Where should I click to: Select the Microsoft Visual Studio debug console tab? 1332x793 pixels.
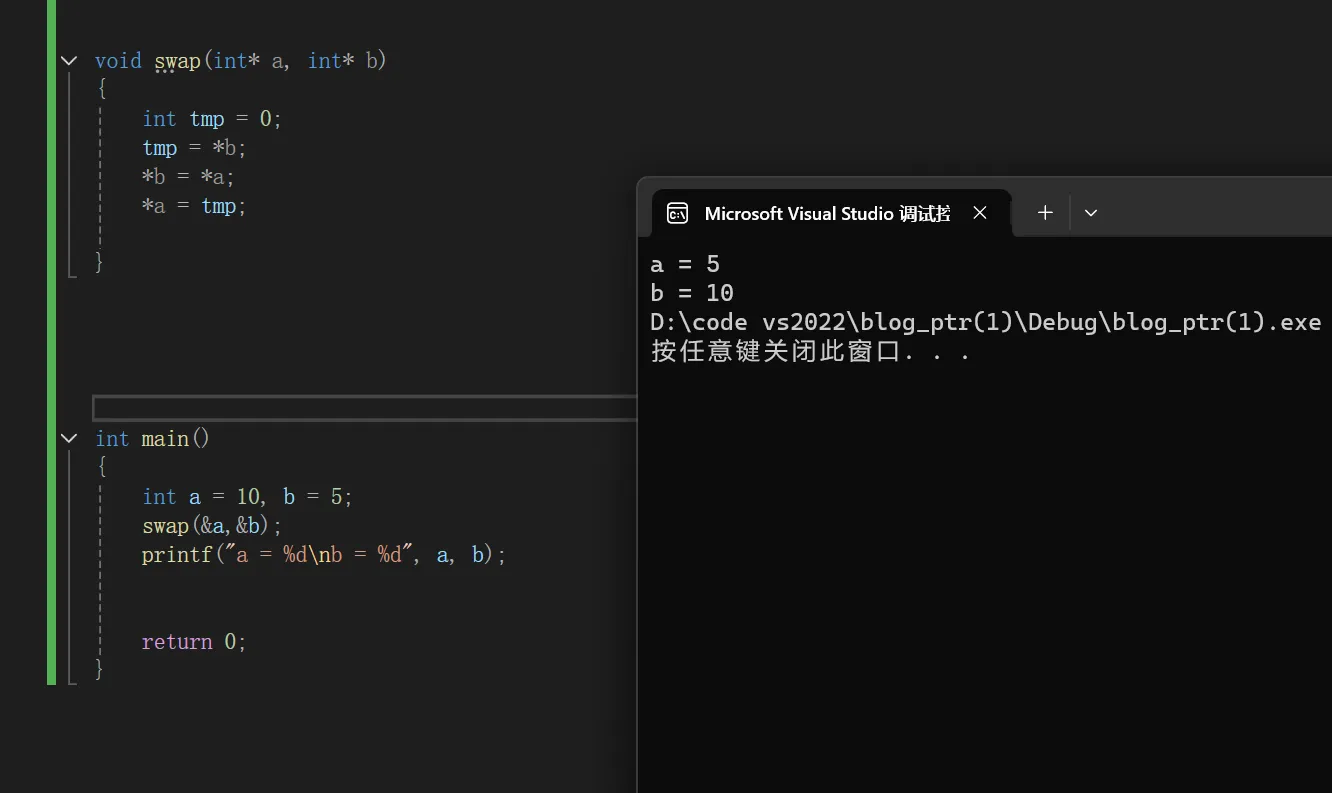(831, 213)
